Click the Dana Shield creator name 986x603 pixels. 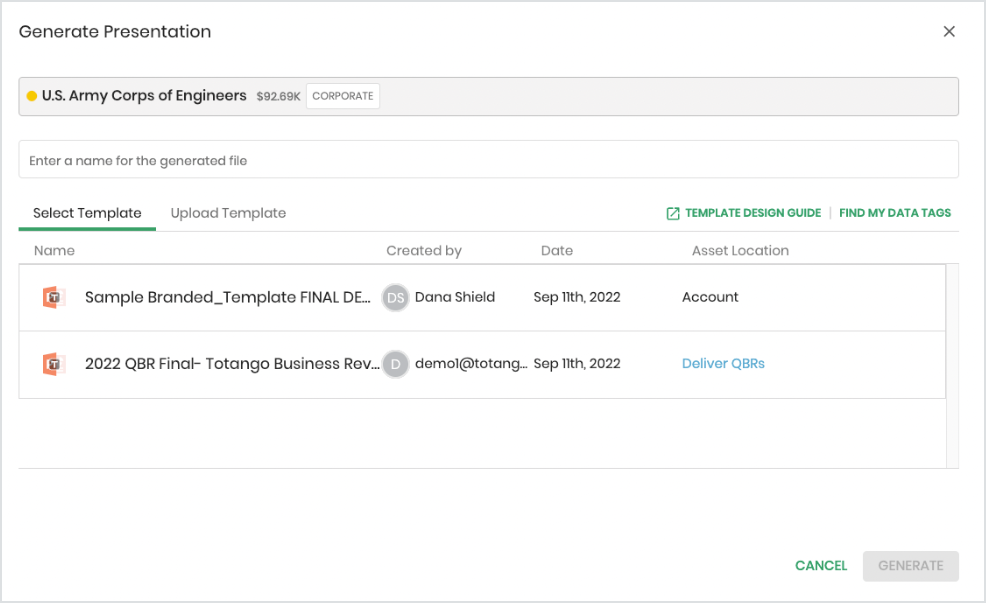455,297
